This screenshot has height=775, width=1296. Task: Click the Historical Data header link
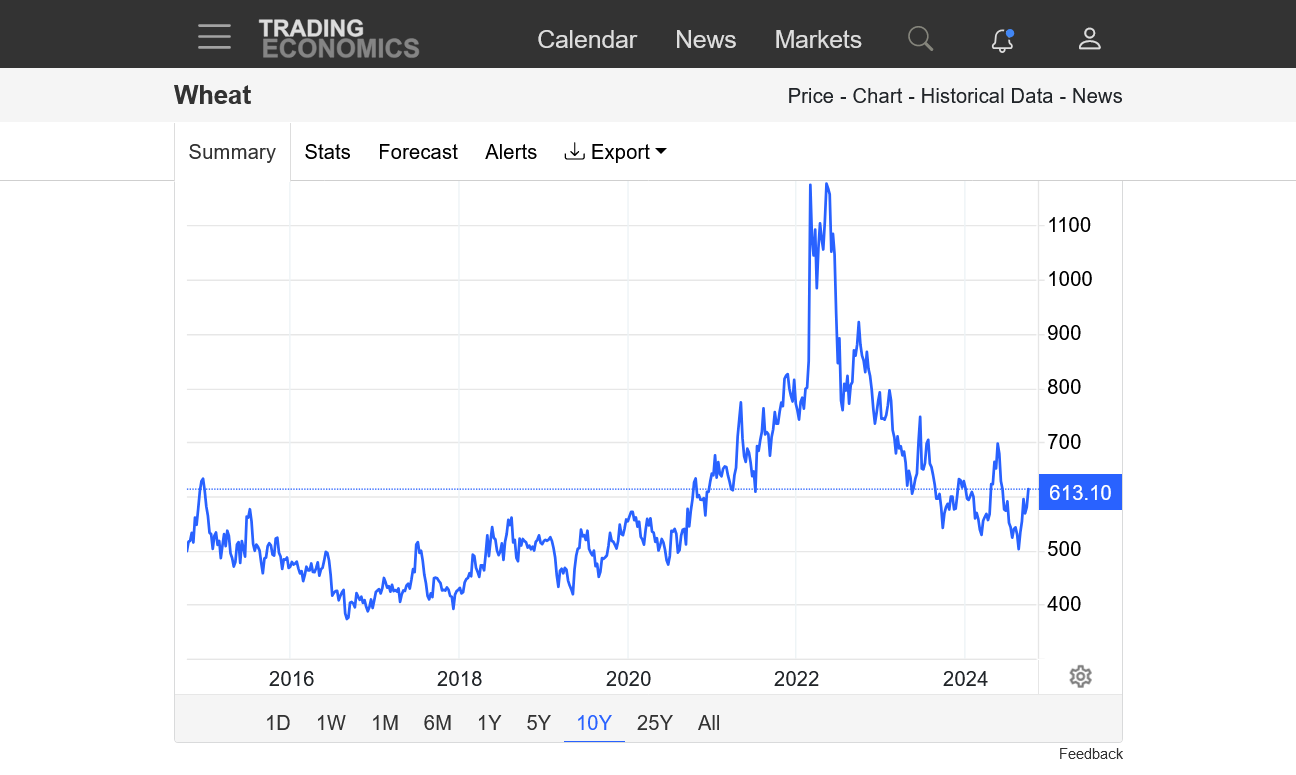(987, 96)
